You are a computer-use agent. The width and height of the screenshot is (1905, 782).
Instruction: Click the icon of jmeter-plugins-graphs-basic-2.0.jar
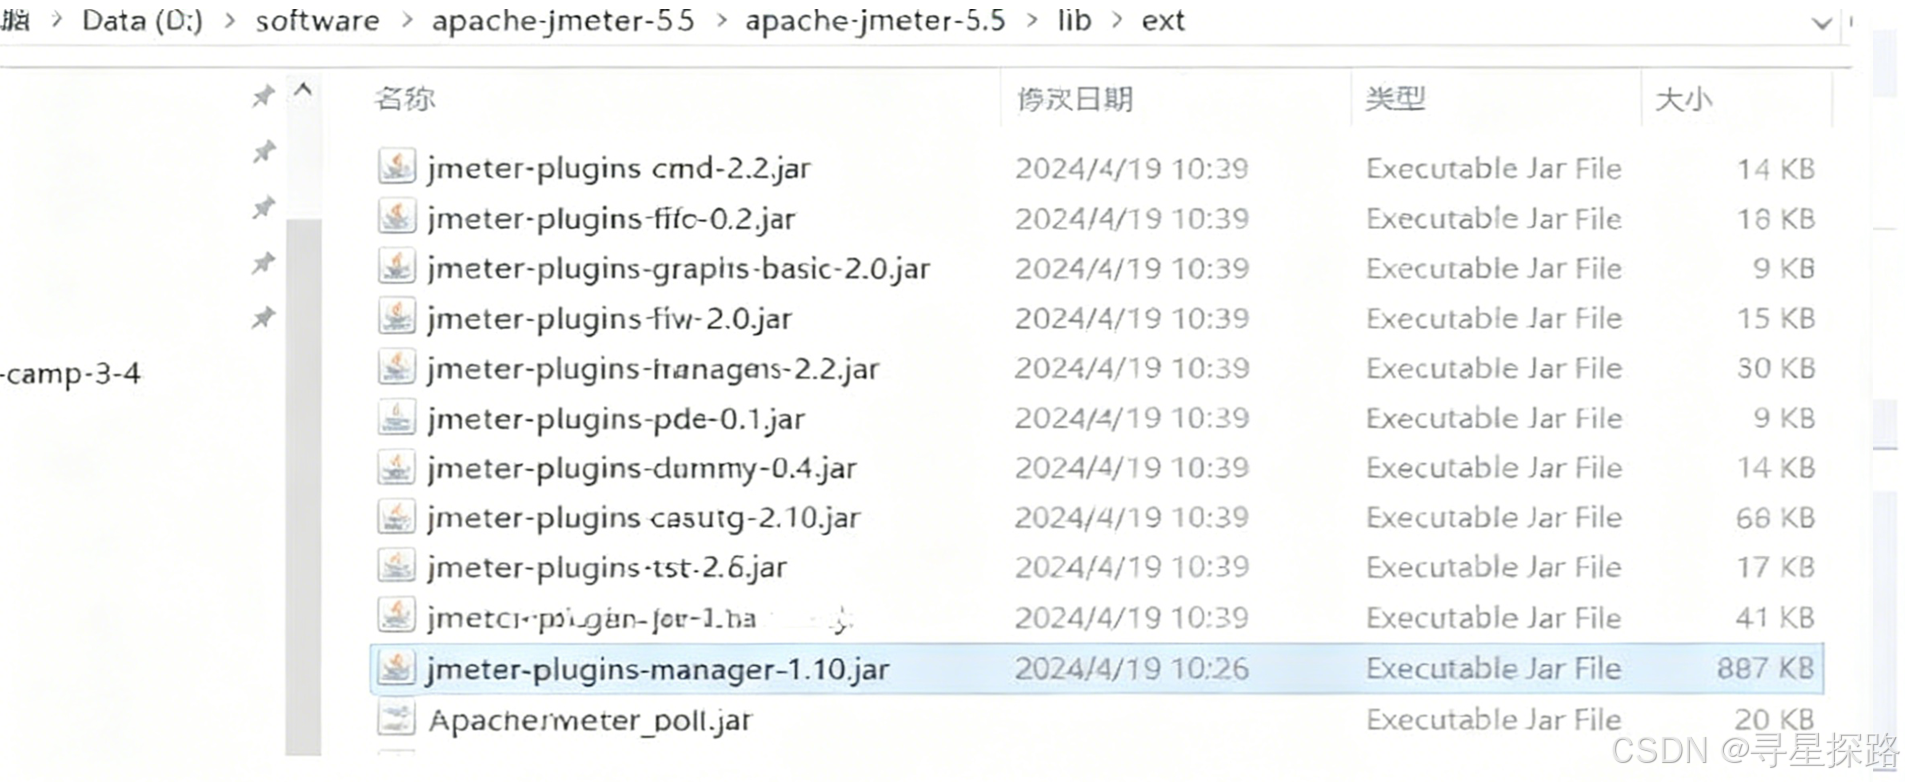point(397,266)
